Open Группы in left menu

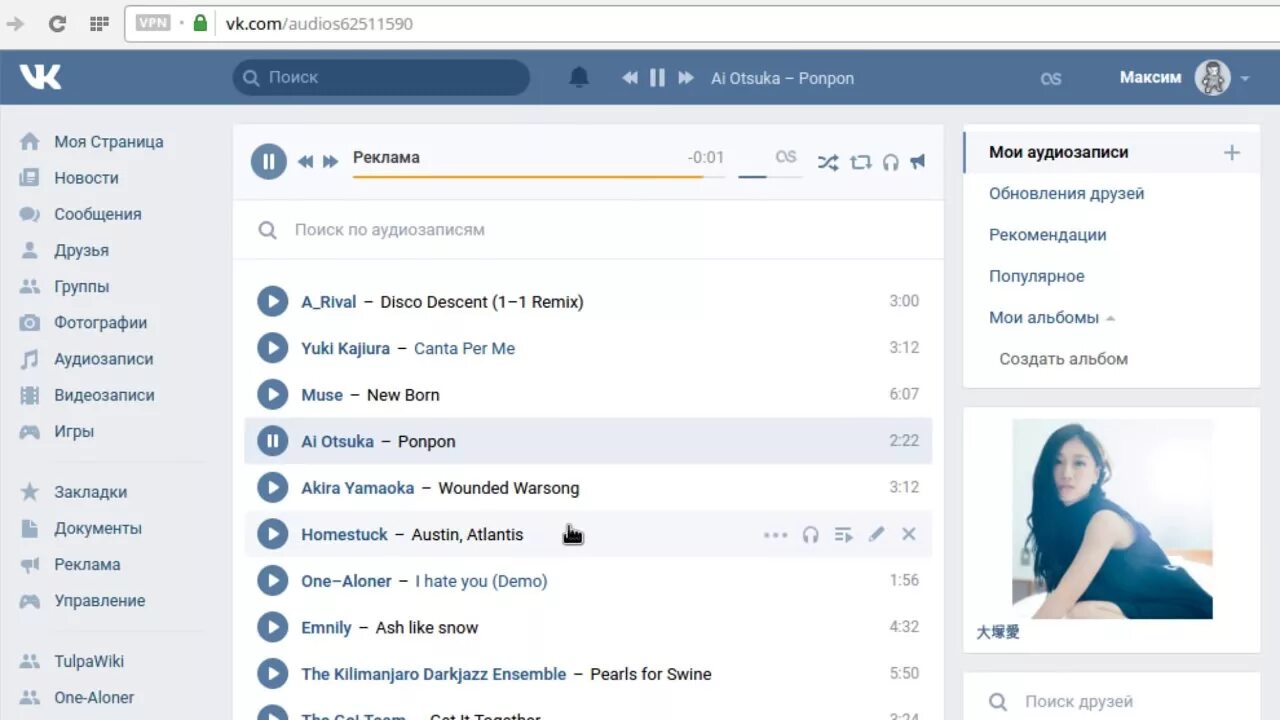click(82, 286)
